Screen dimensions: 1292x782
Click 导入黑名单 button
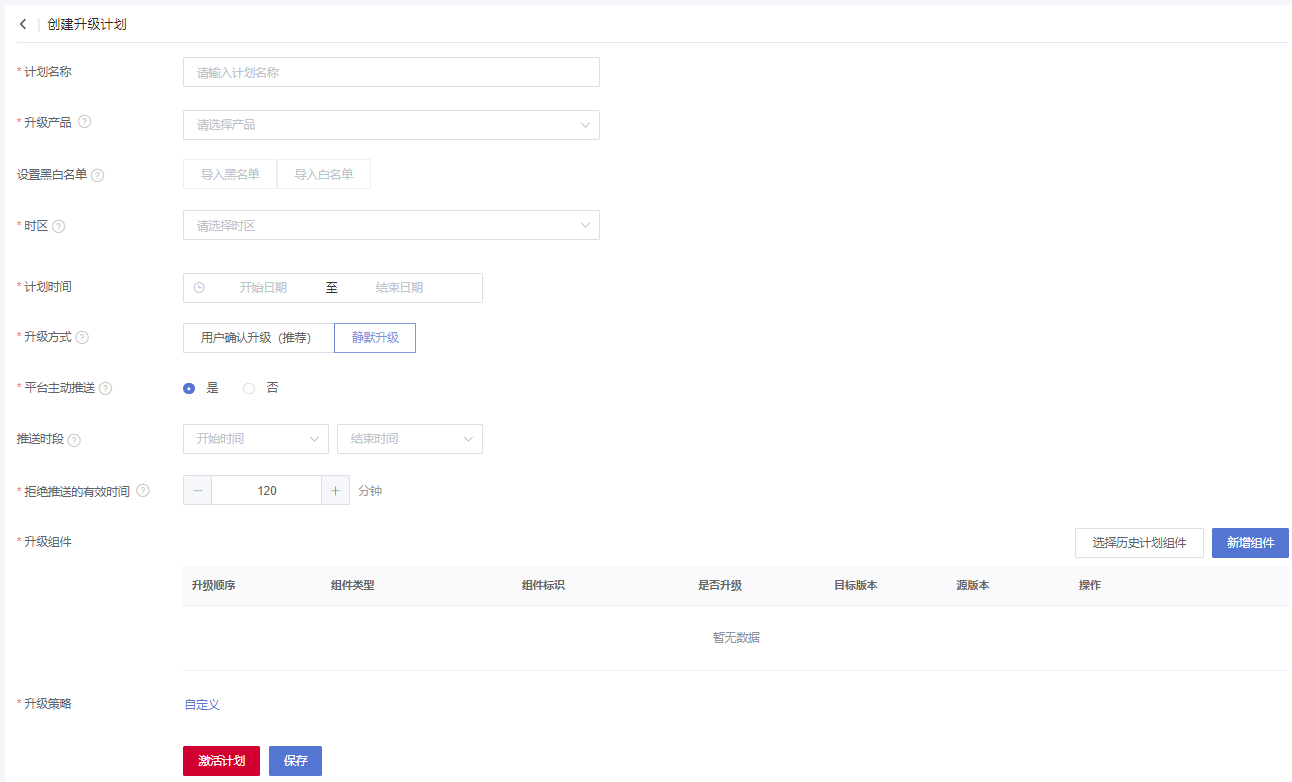coord(230,174)
